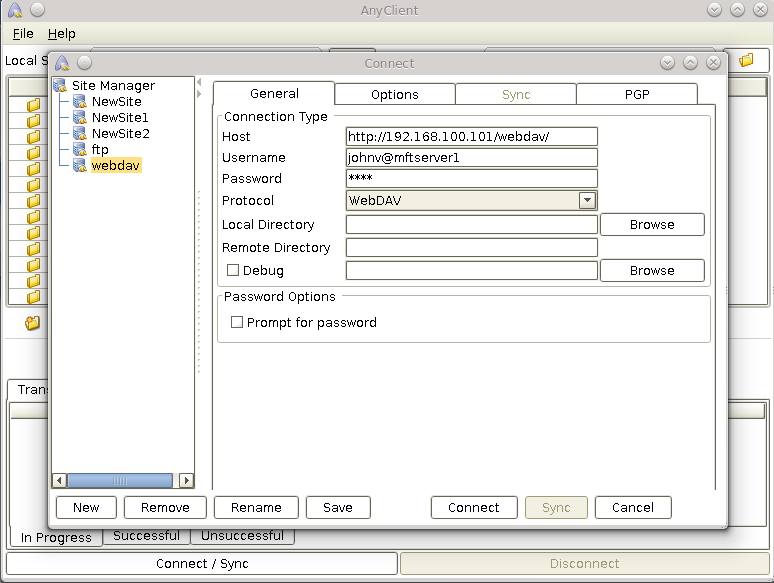Toggle Prompt for password checkbox
Screen dimensions: 774x583
point(237,322)
